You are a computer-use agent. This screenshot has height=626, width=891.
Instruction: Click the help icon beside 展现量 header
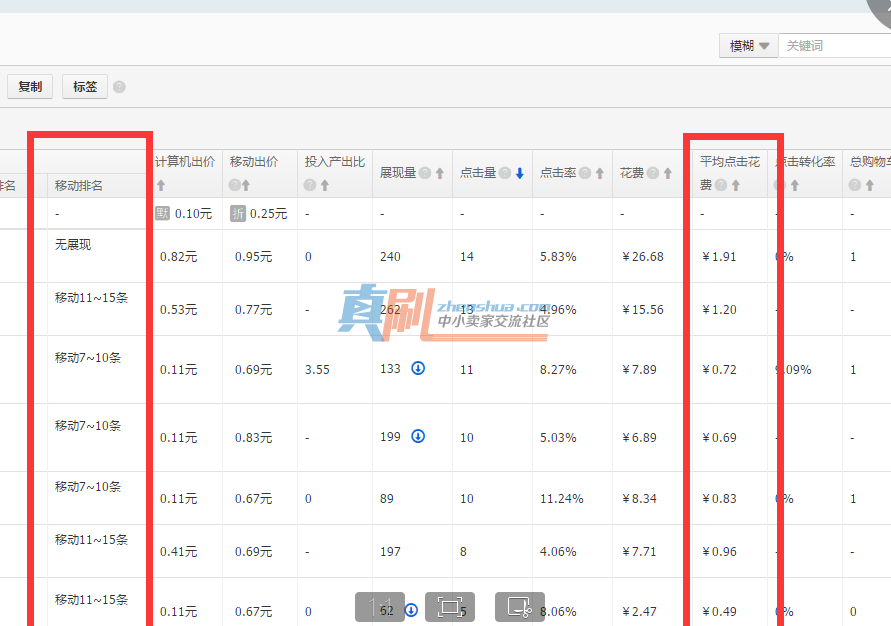point(424,173)
